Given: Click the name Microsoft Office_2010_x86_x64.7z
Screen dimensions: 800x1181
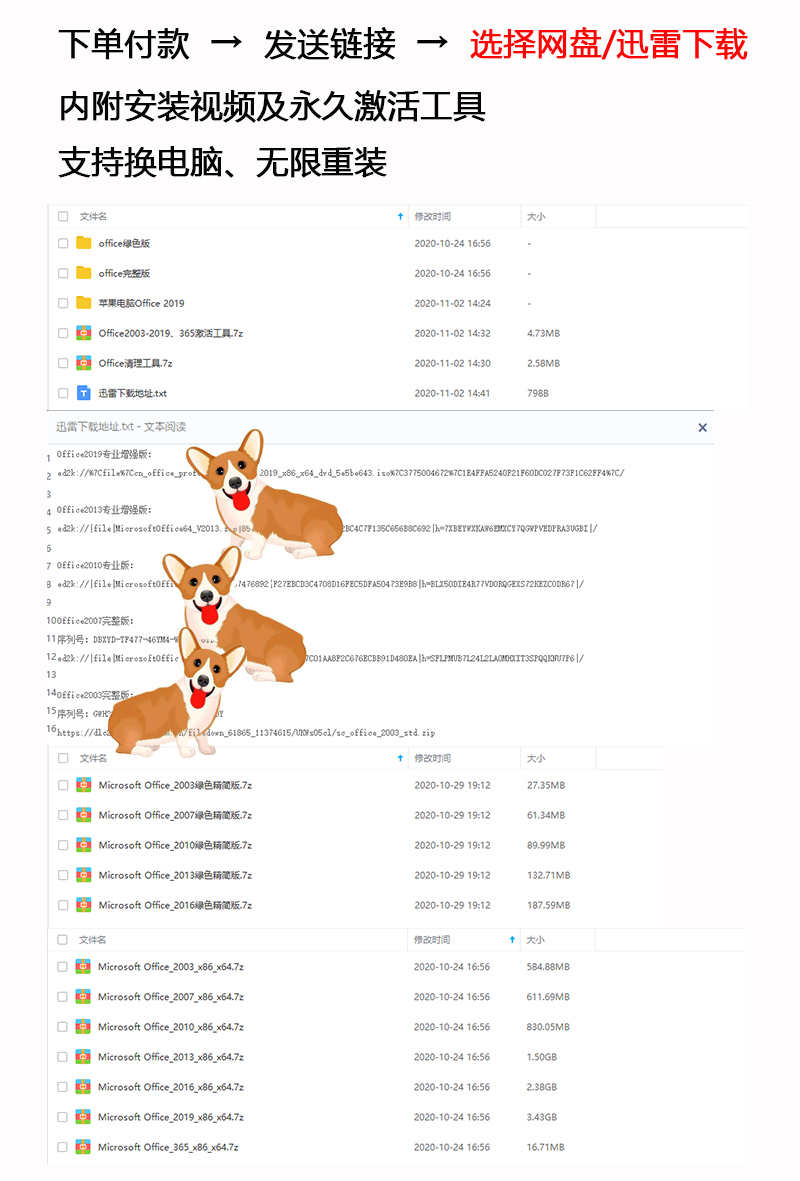Looking at the screenshot, I should (171, 1027).
